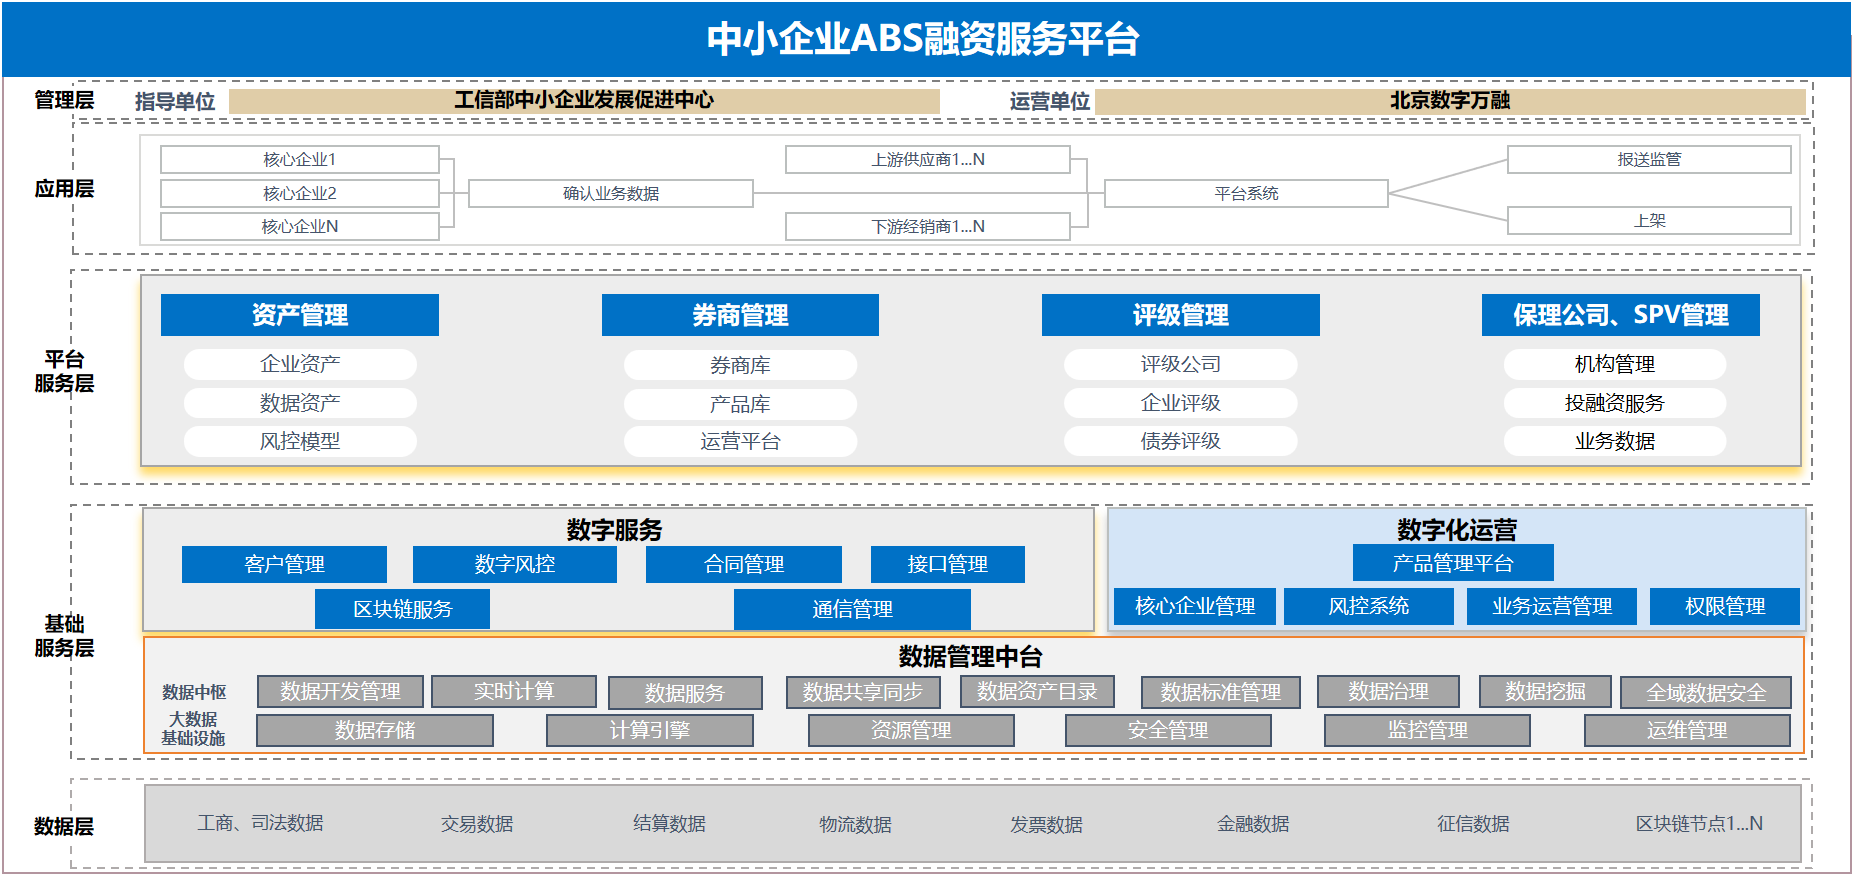Image resolution: width=1855 pixels, height=877 pixels.
Task: Click the 权限管理 block
Action: (1725, 606)
